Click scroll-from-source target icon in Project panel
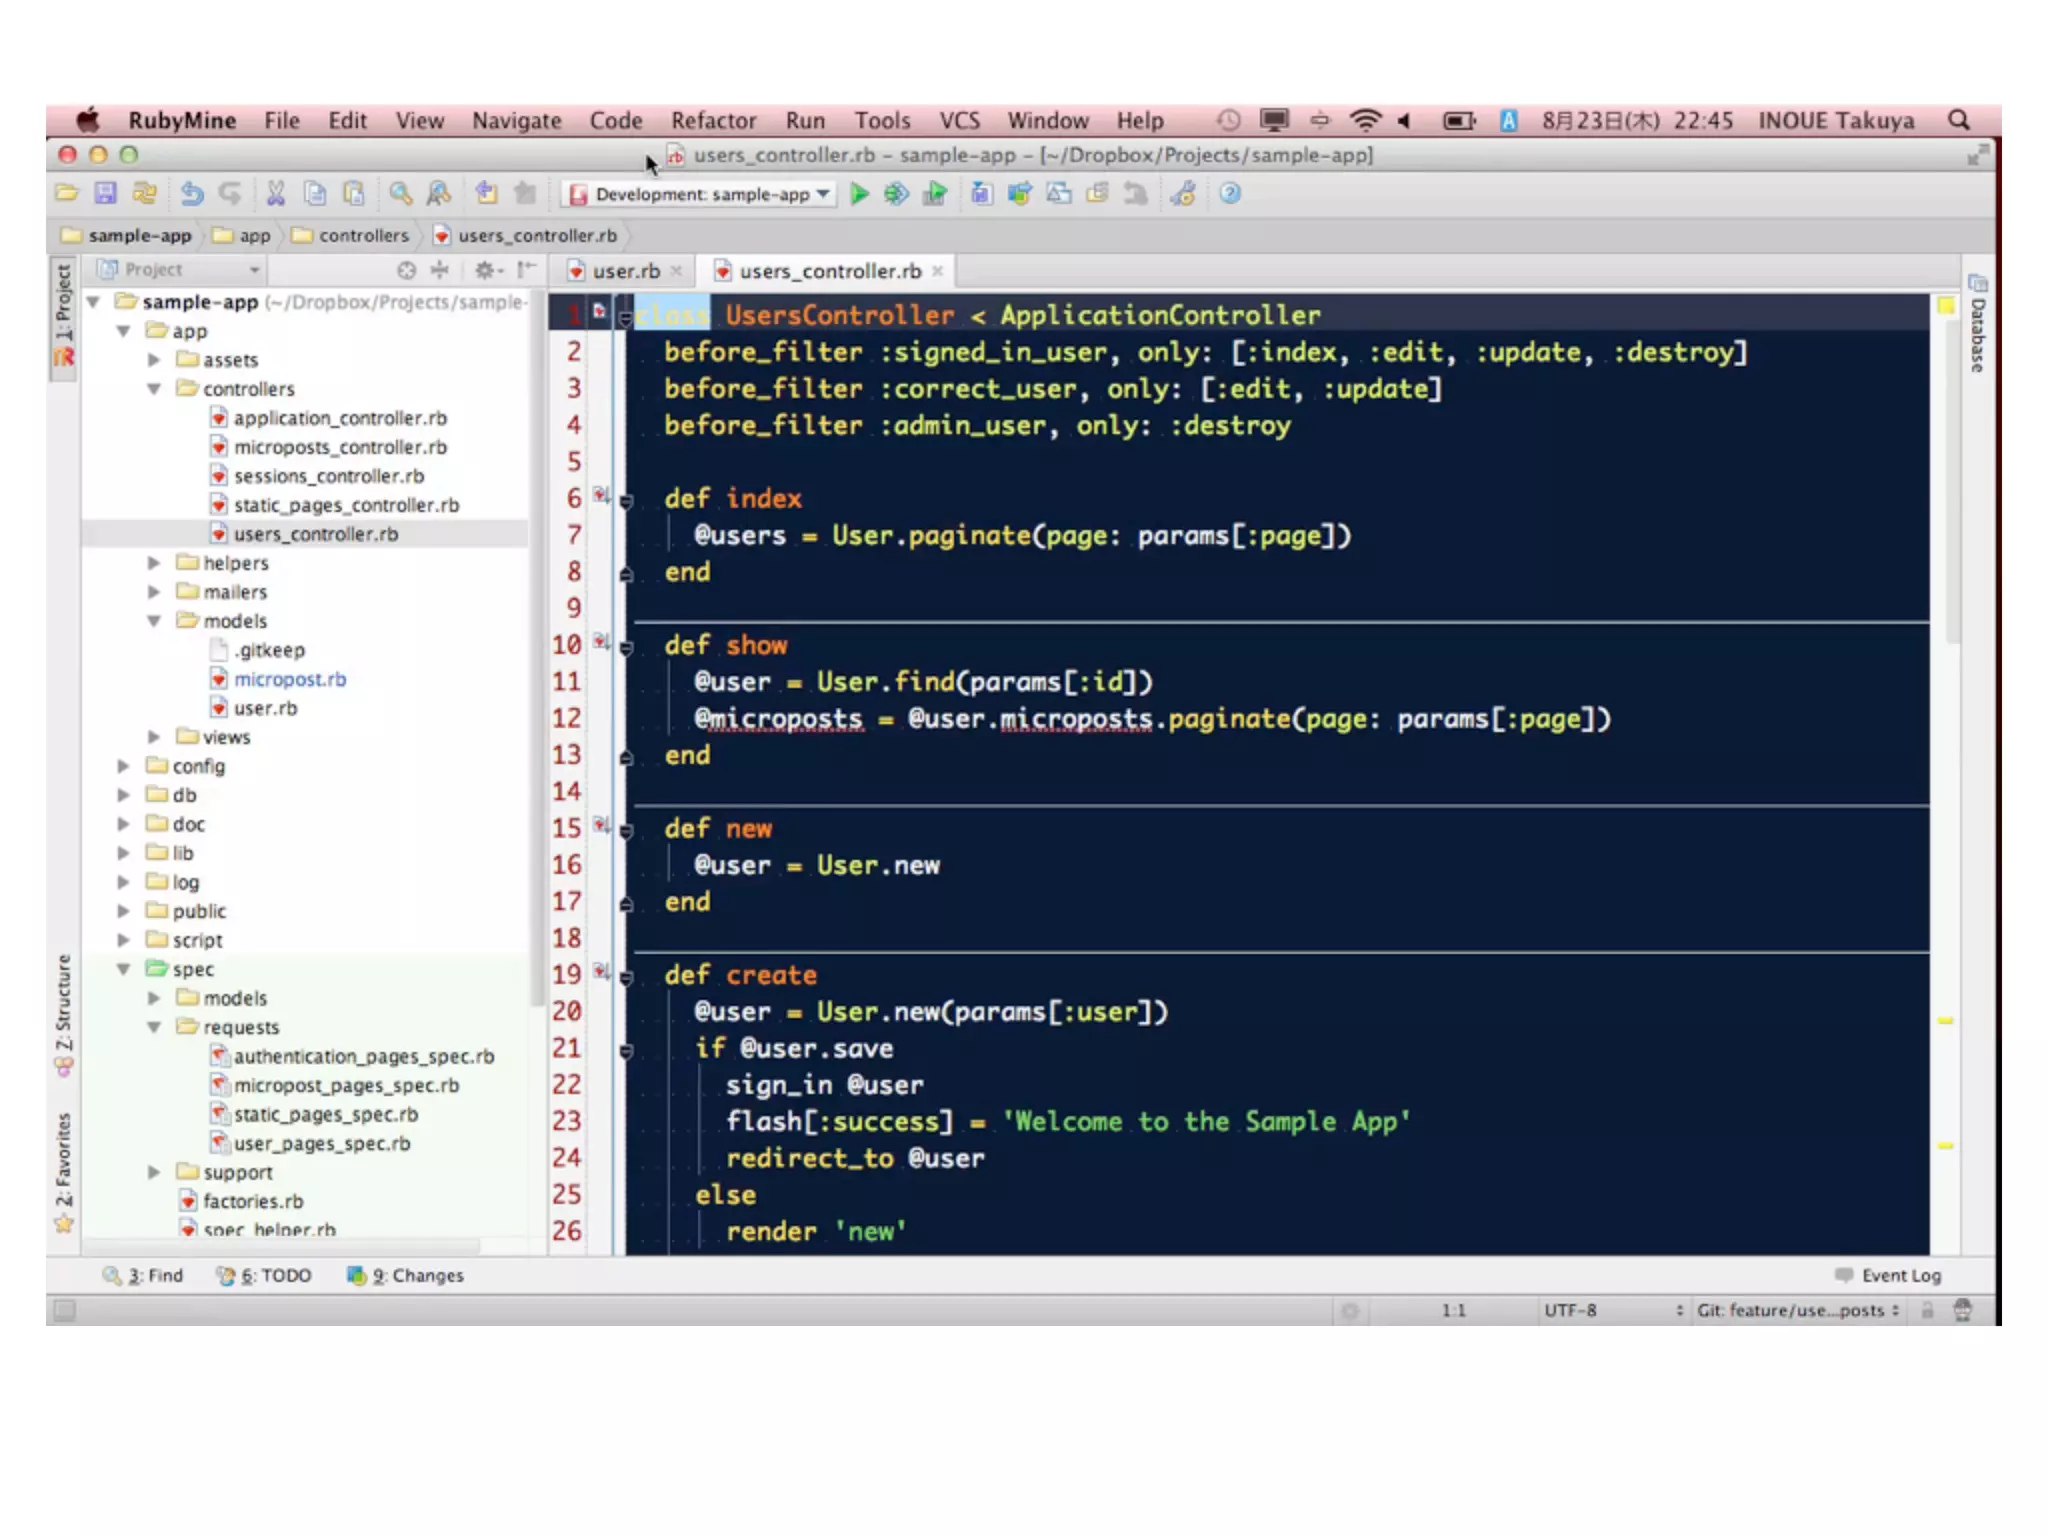 pyautogui.click(x=406, y=270)
